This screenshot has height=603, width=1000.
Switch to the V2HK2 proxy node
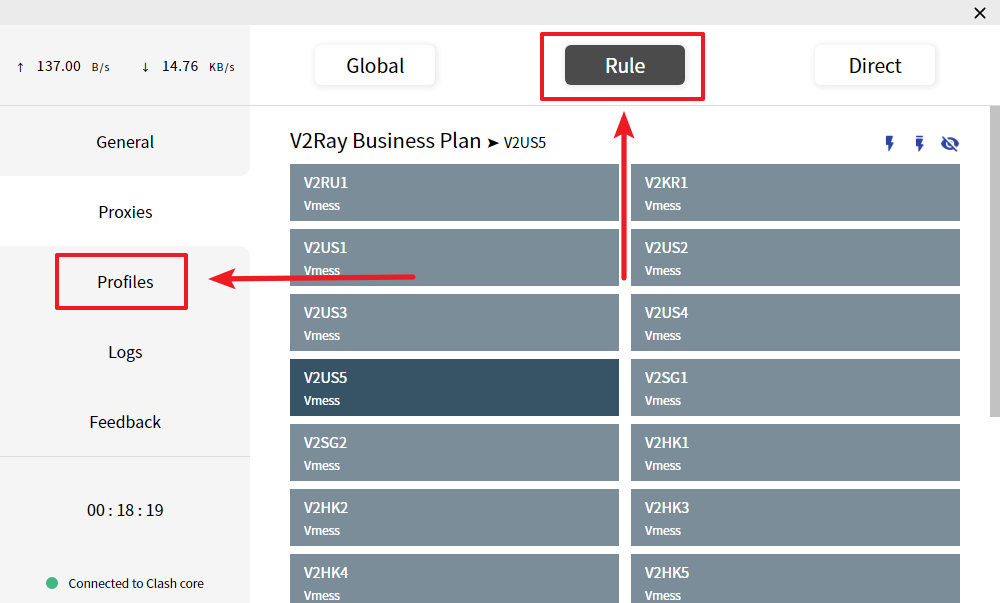point(454,518)
